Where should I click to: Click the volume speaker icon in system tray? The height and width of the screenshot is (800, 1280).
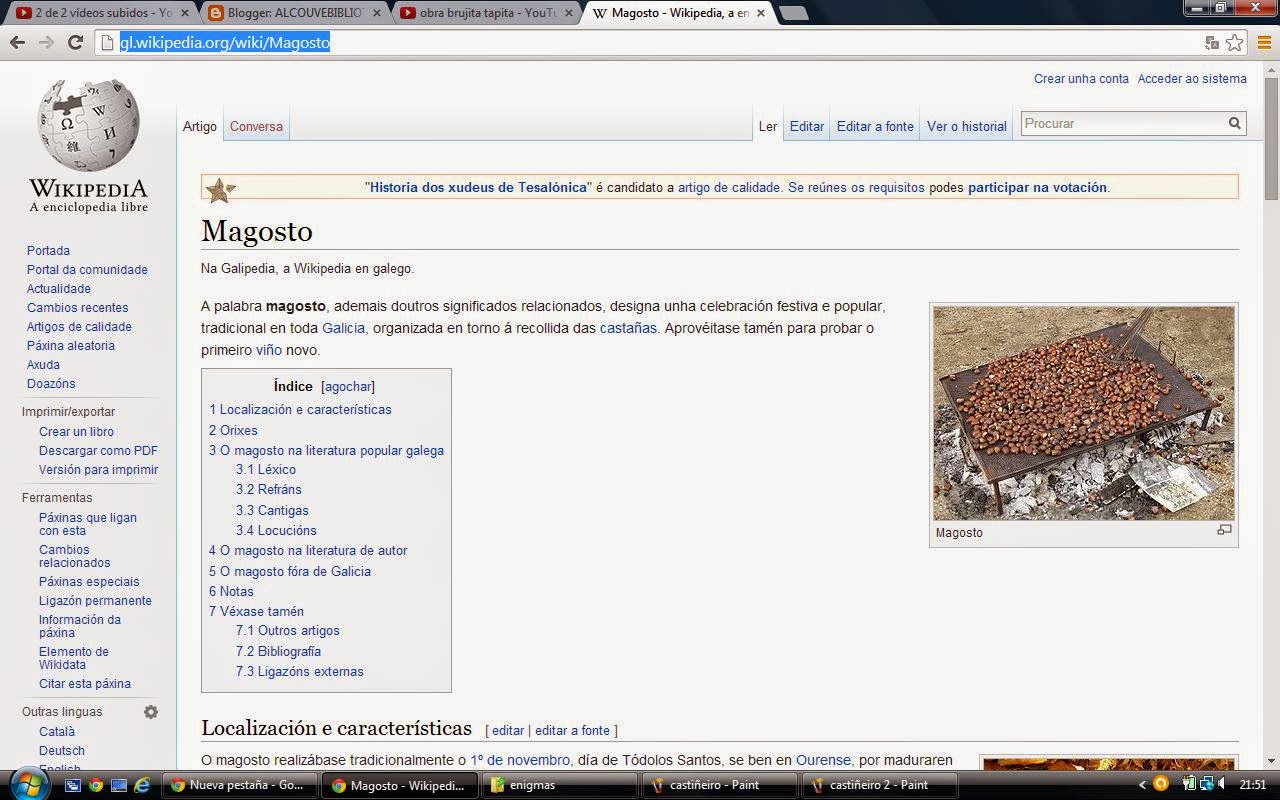(x=1223, y=784)
